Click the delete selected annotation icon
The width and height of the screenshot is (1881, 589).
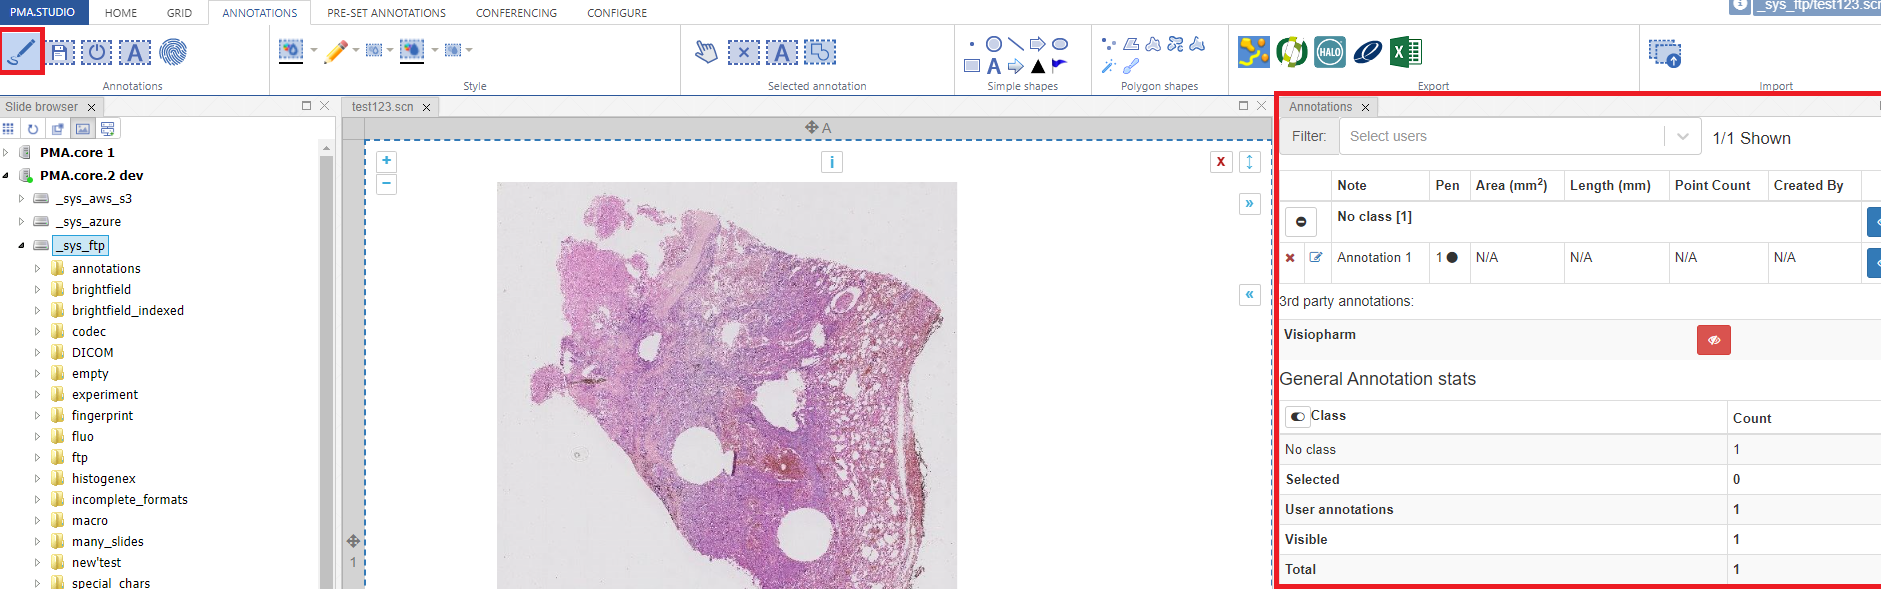click(743, 52)
